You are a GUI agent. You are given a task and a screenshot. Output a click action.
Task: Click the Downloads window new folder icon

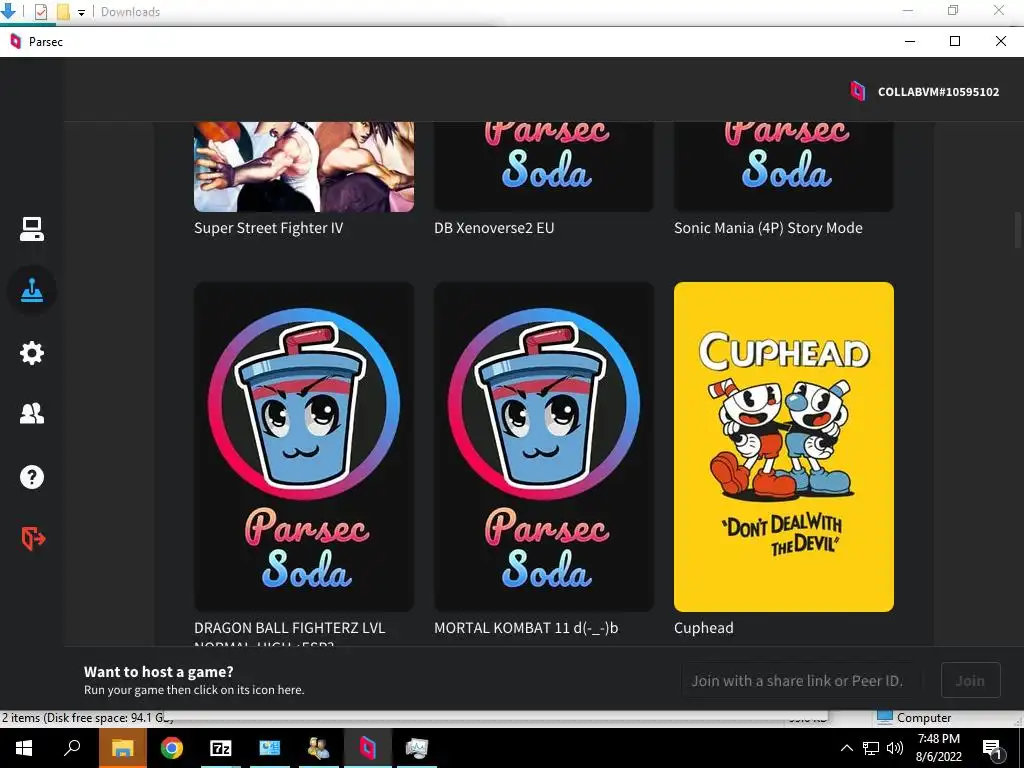pyautogui.click(x=63, y=12)
